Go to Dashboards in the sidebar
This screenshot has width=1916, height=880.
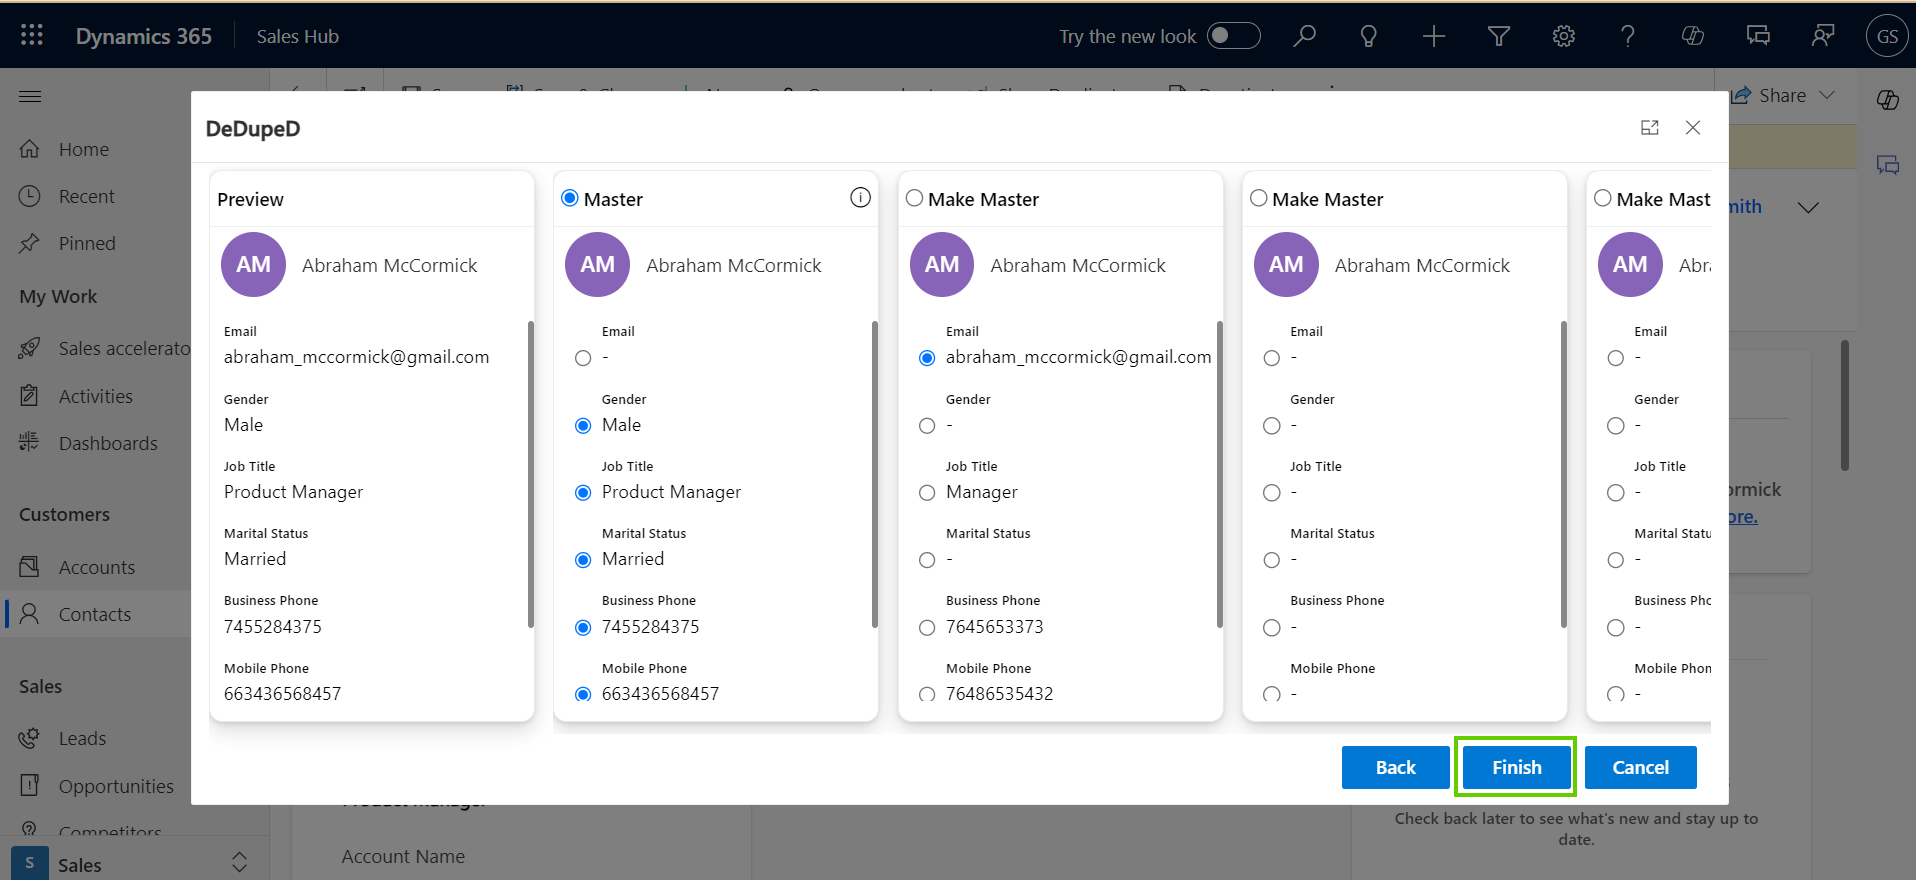coord(107,443)
